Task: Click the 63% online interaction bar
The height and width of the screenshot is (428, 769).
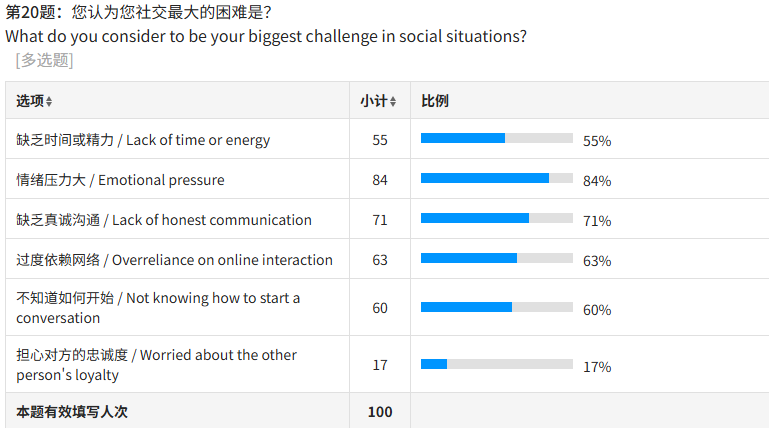Action: point(496,259)
